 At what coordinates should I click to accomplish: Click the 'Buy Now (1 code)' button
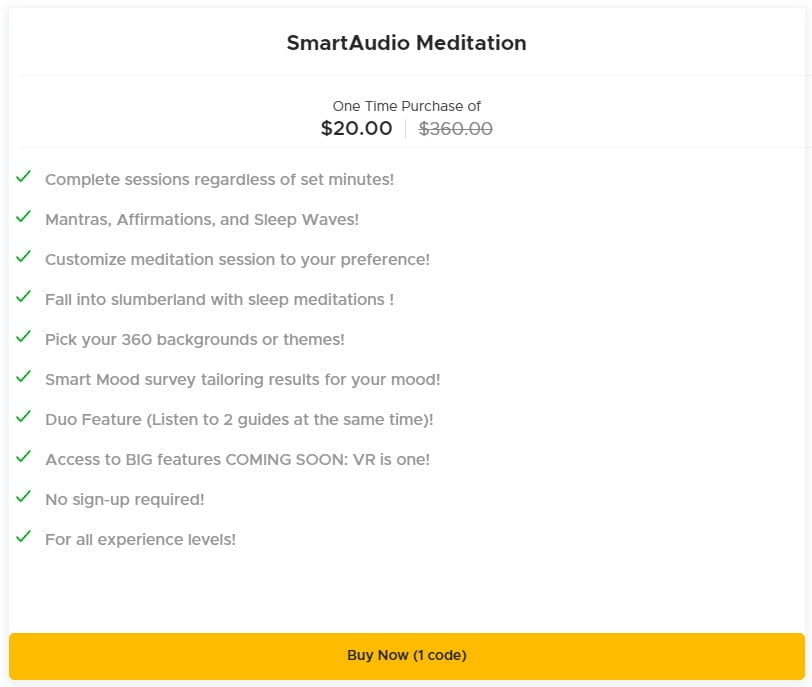[406, 655]
